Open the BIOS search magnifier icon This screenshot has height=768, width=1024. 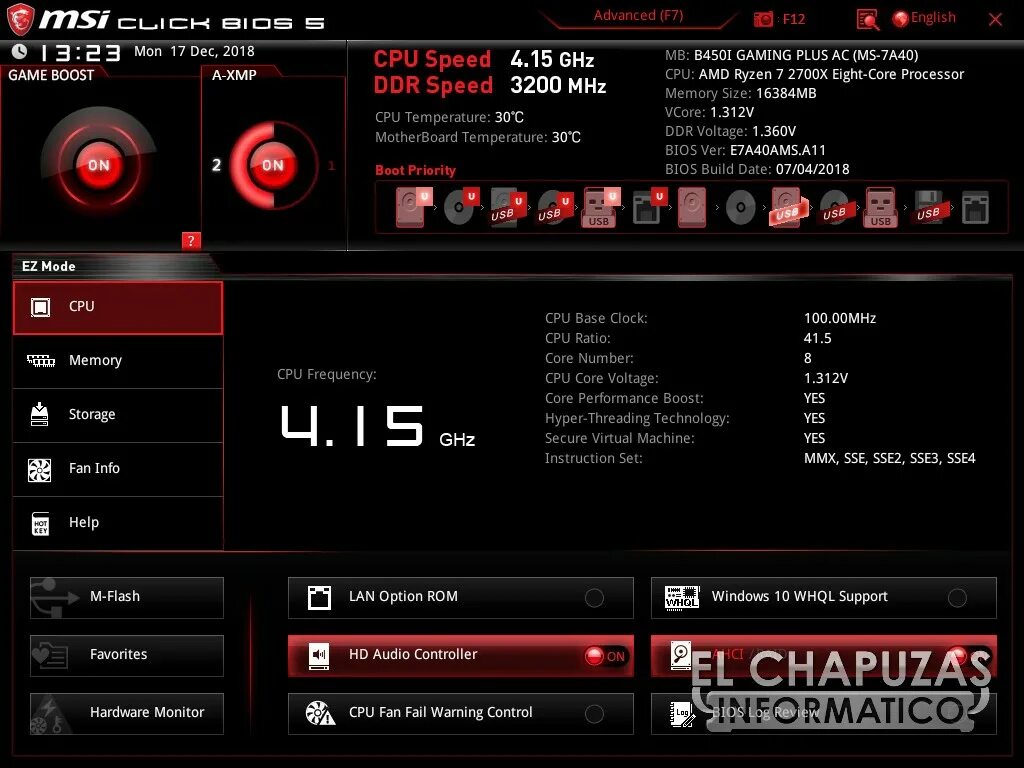point(867,20)
